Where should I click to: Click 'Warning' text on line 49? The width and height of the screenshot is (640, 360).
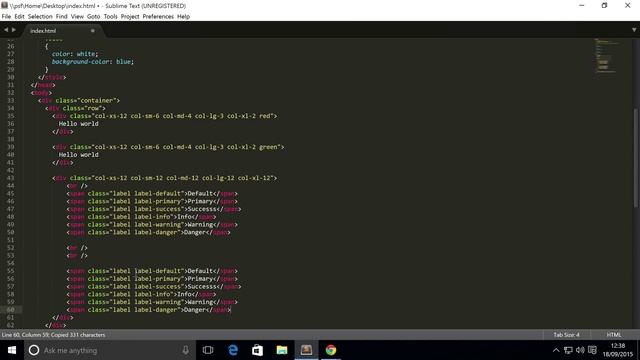coord(200,224)
